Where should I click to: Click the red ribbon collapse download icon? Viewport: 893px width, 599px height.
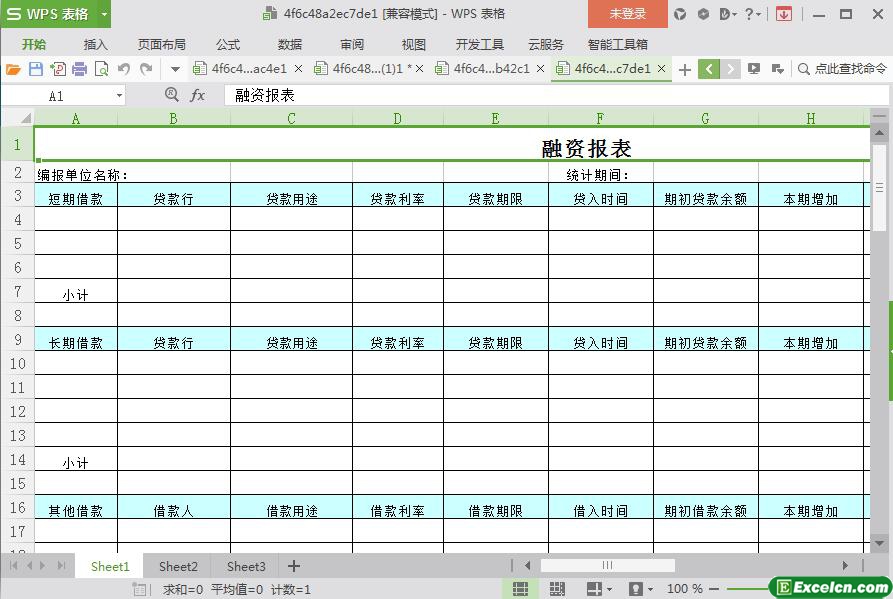[x=784, y=14]
